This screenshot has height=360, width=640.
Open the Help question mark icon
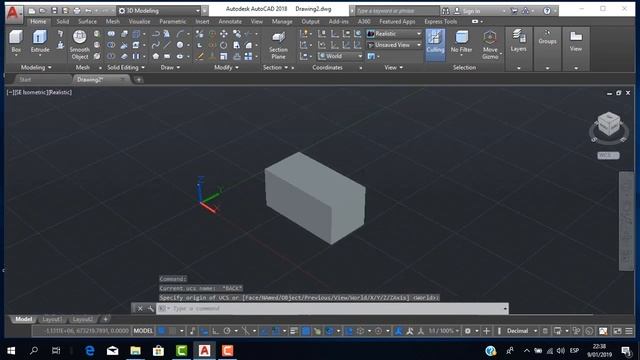(547, 11)
